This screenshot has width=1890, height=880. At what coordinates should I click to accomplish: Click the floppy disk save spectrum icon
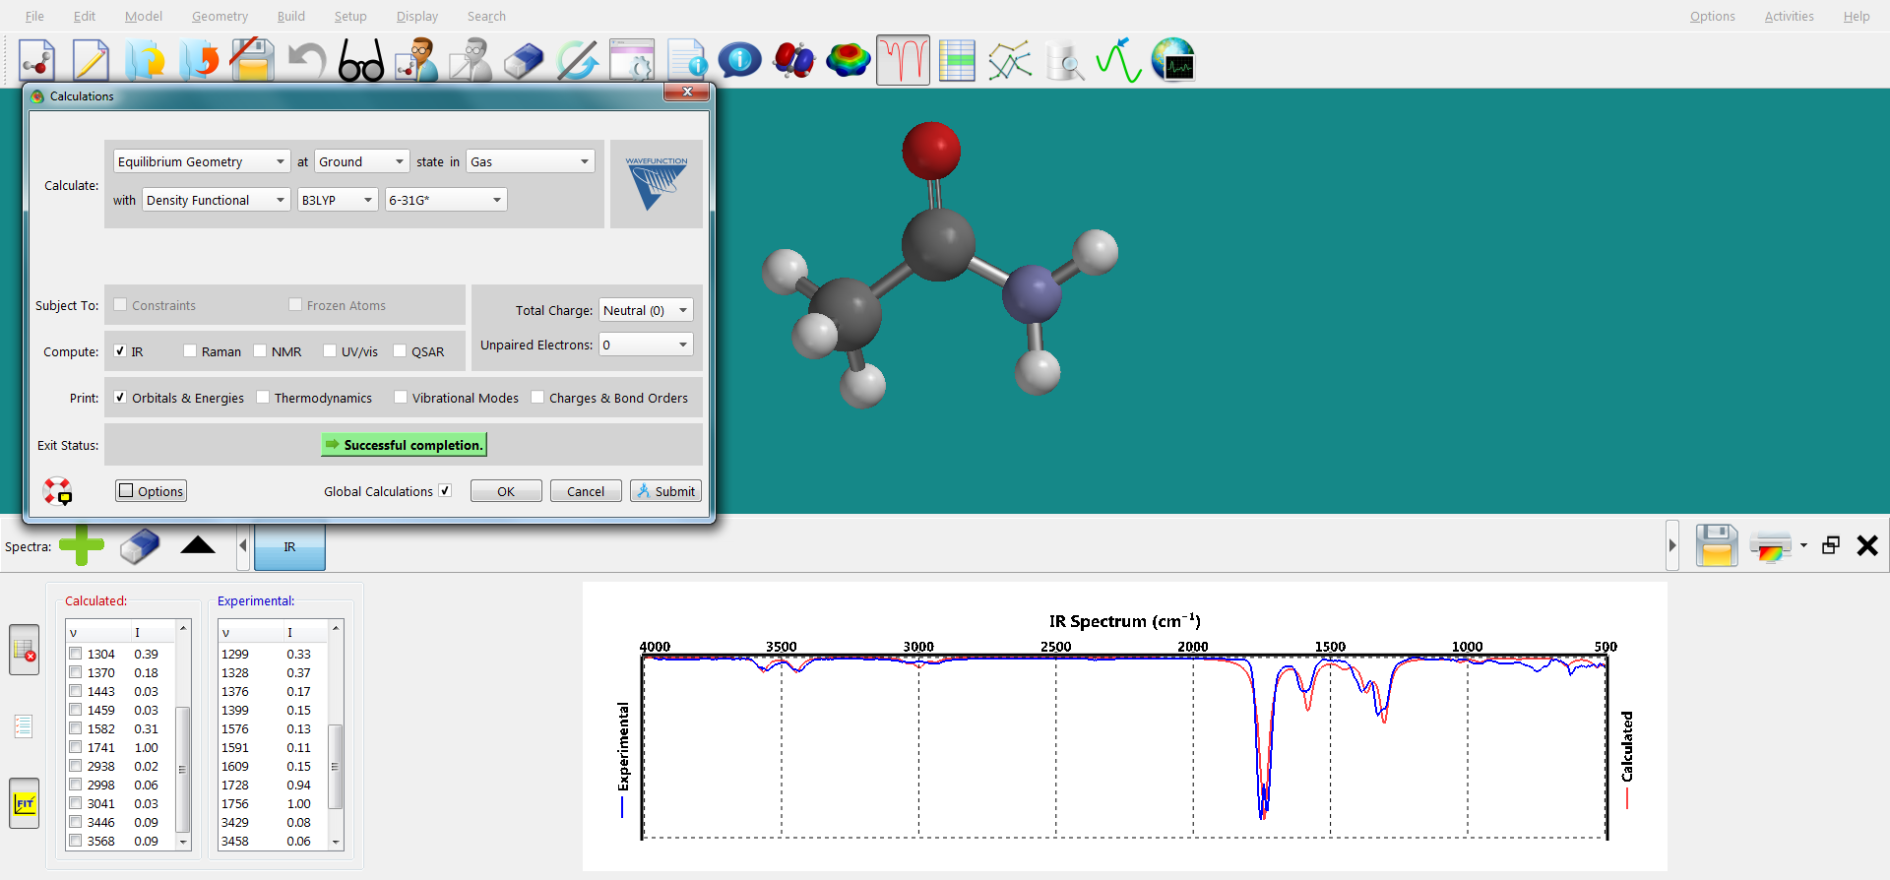(1716, 546)
